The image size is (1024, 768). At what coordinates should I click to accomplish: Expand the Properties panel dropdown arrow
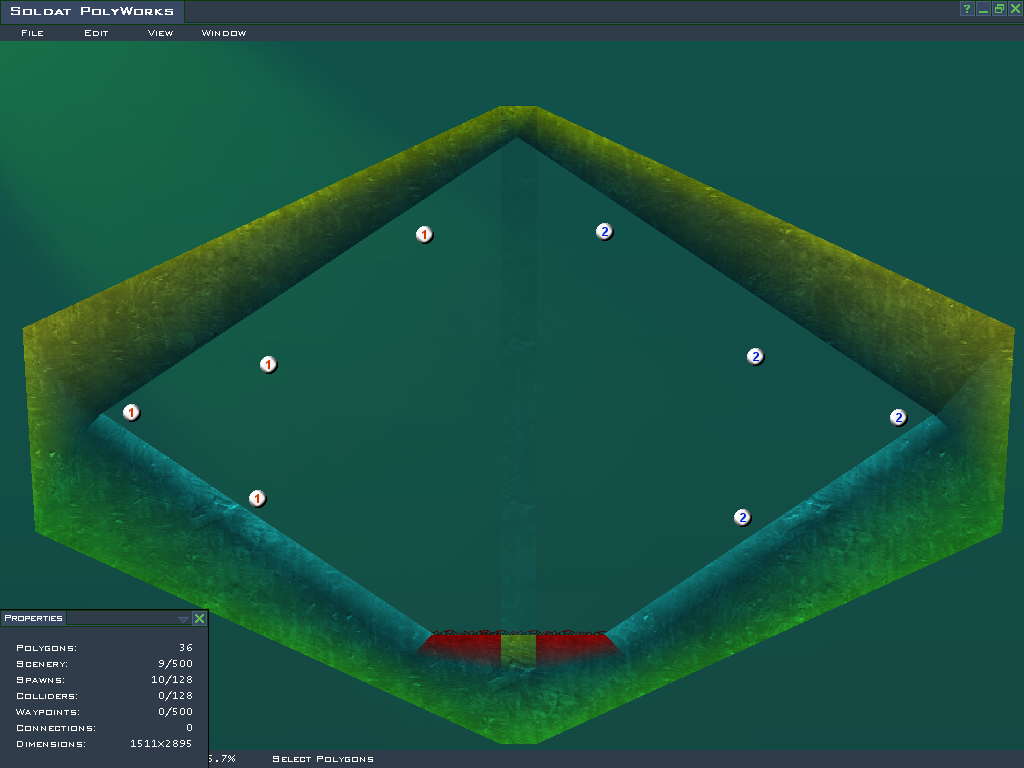pos(183,619)
